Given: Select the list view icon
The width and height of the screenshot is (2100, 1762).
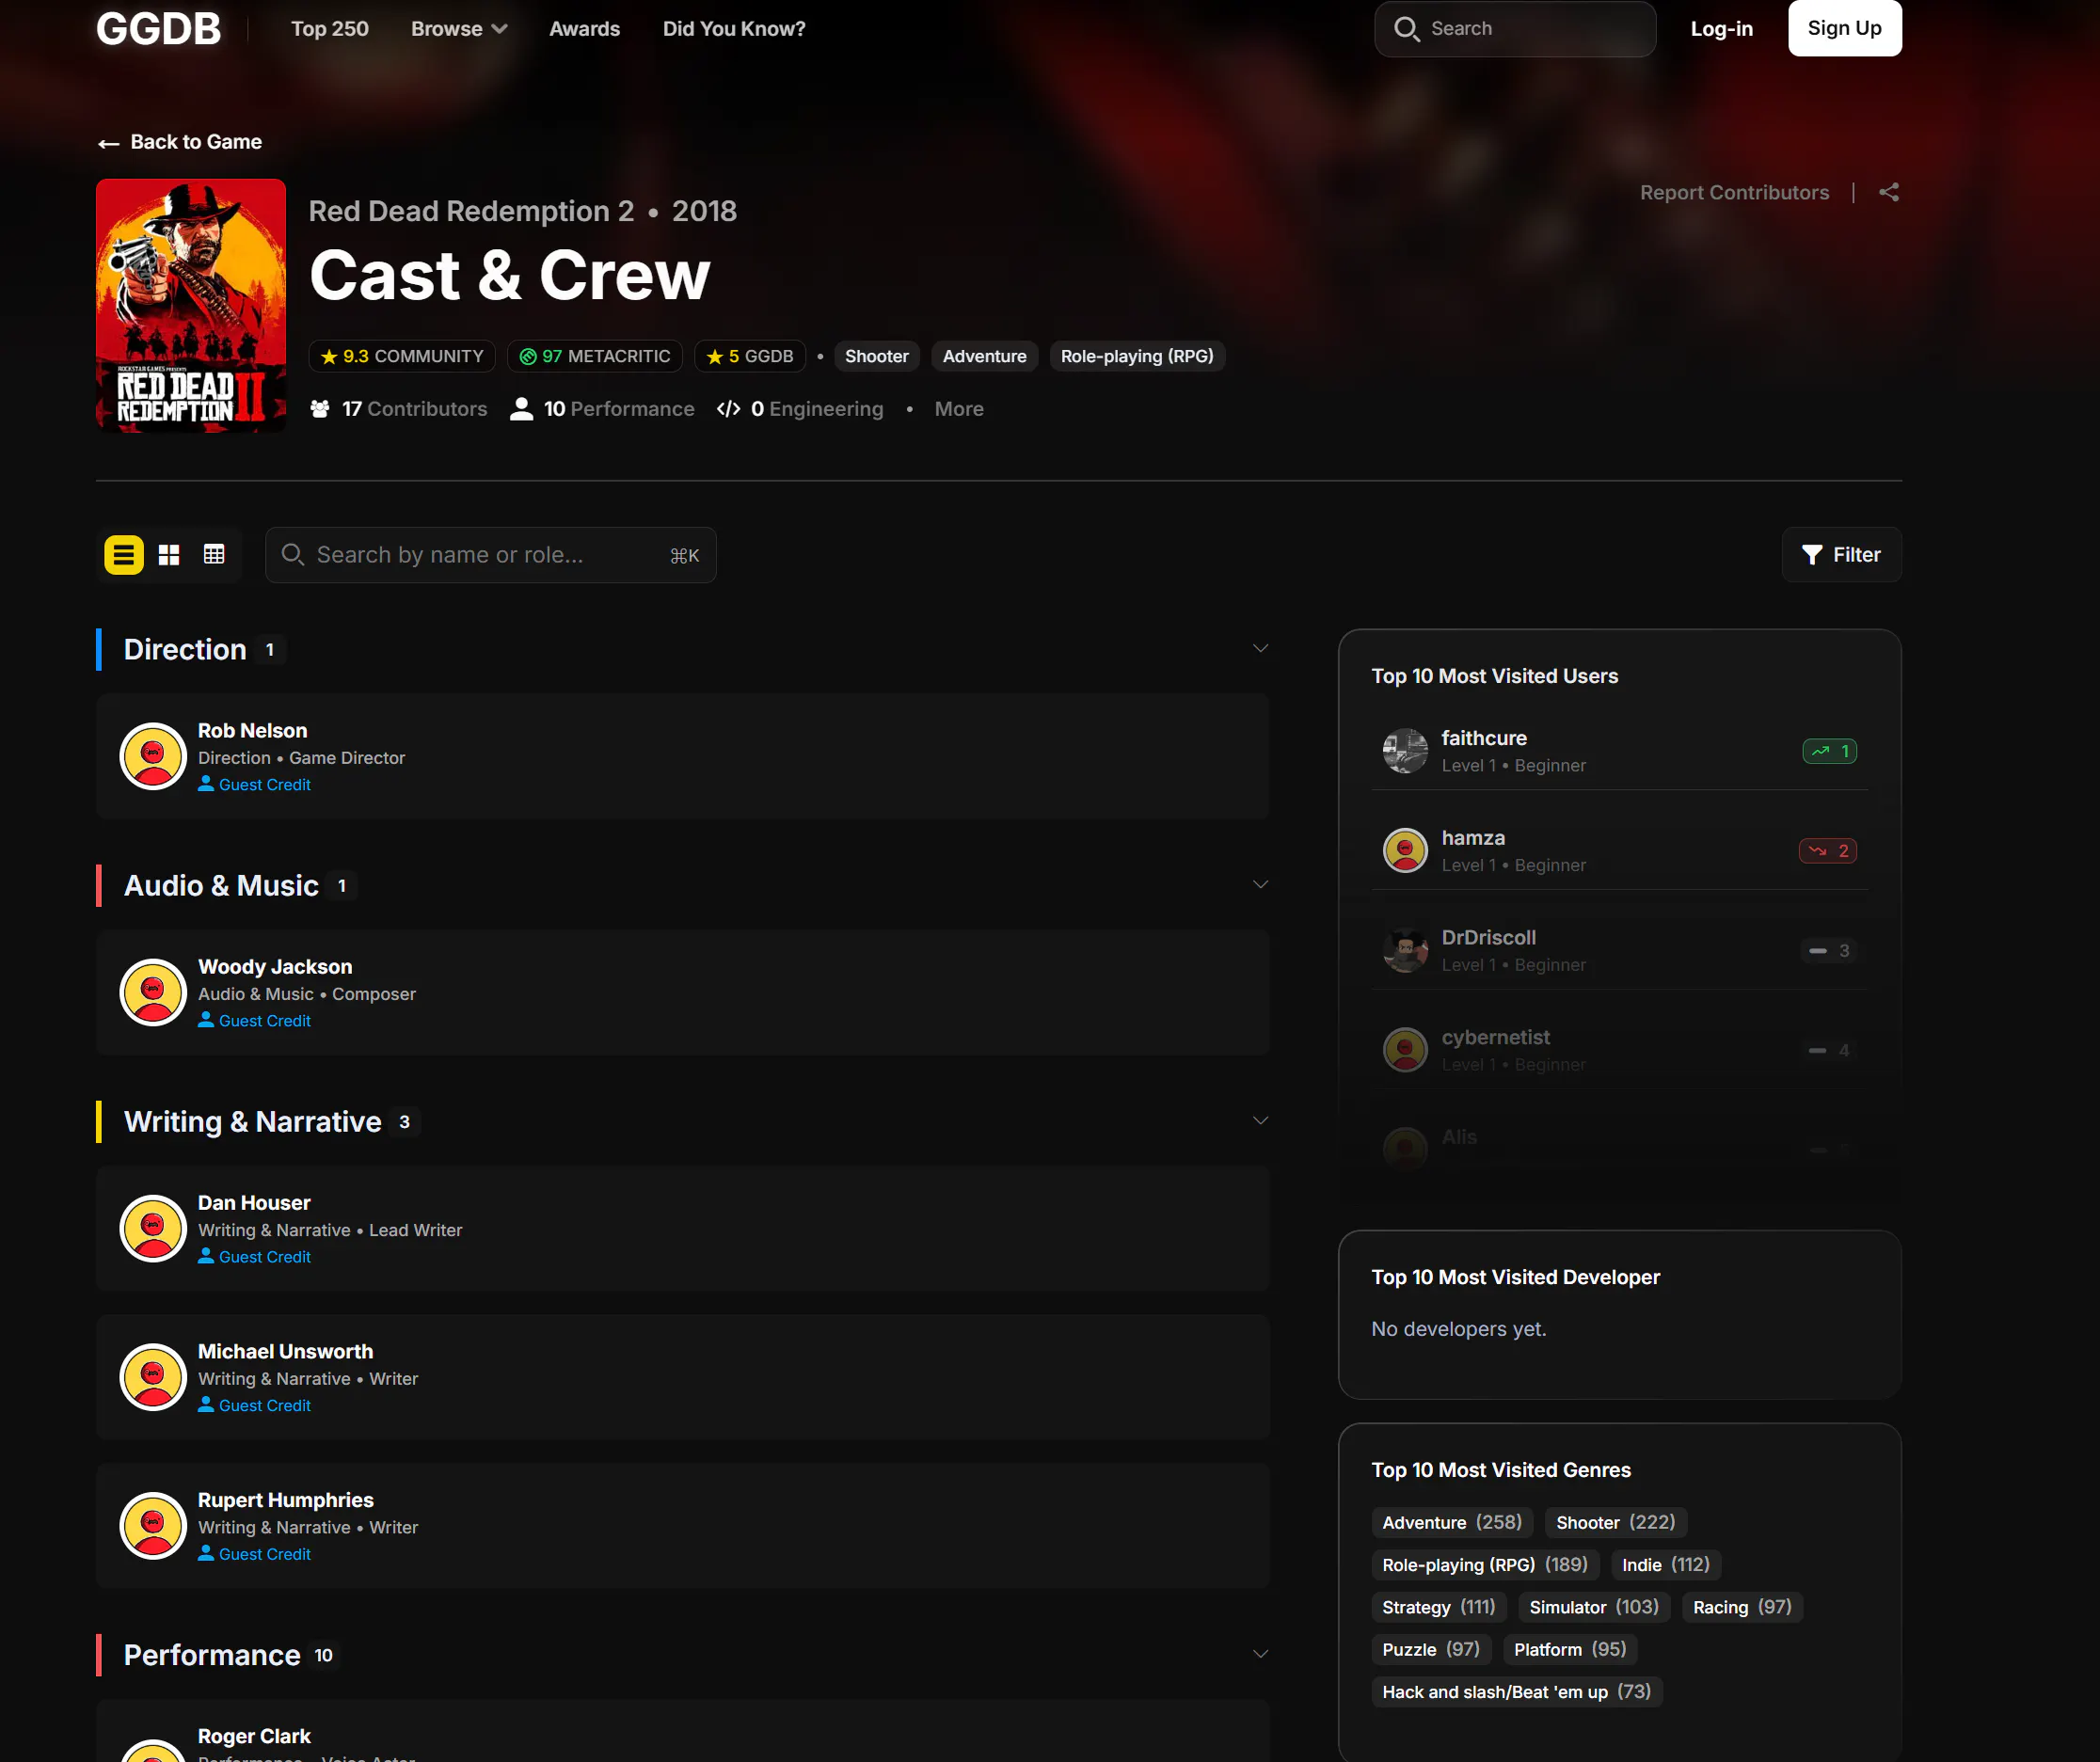Looking at the screenshot, I should pyautogui.click(x=124, y=555).
